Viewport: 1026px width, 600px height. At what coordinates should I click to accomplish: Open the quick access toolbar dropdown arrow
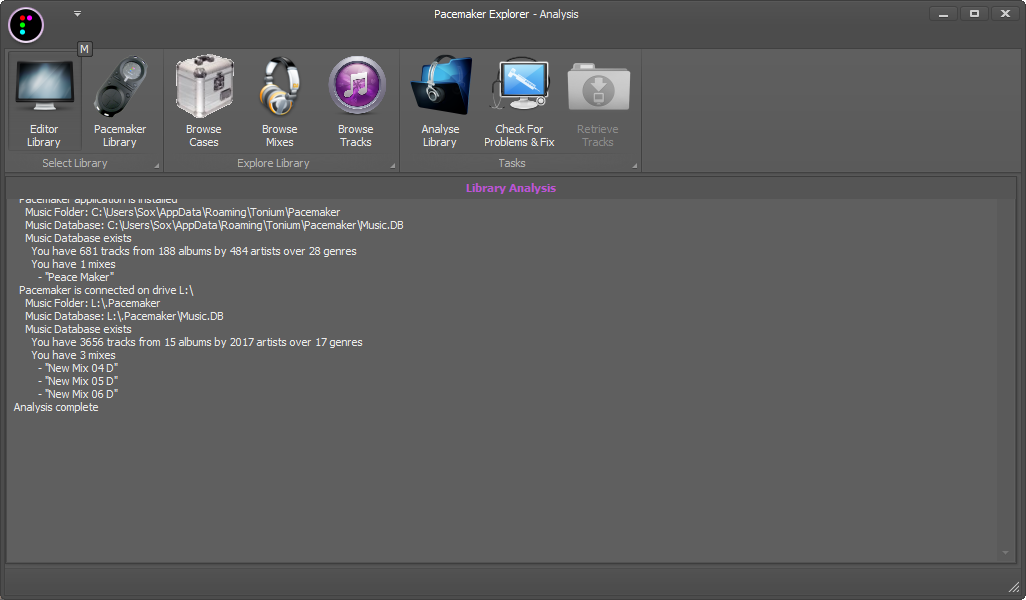click(77, 14)
